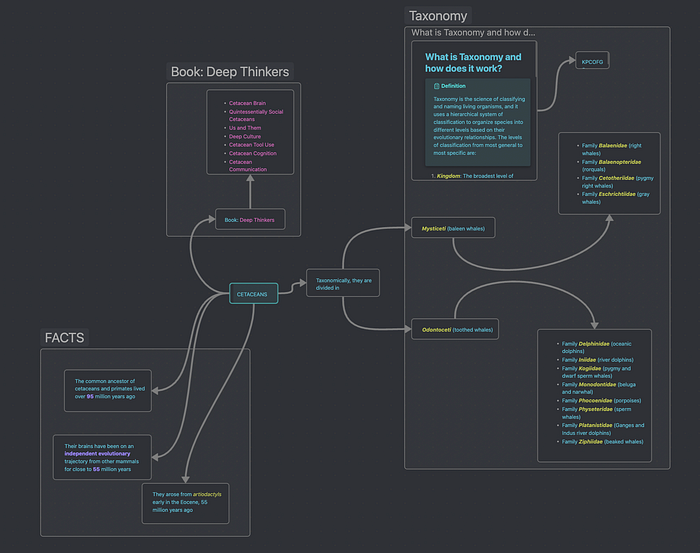
Task: Open the Delphinidae family link
Action: [x=595, y=344]
